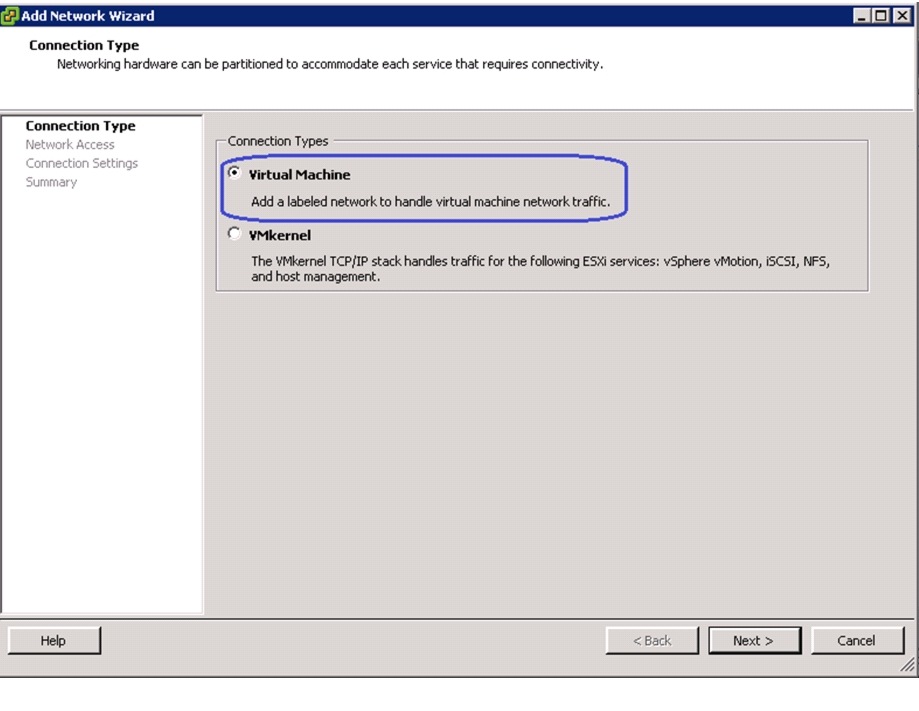Cancel the Add Network Wizard
Image resolution: width=919 pixels, height=711 pixels.
point(857,641)
